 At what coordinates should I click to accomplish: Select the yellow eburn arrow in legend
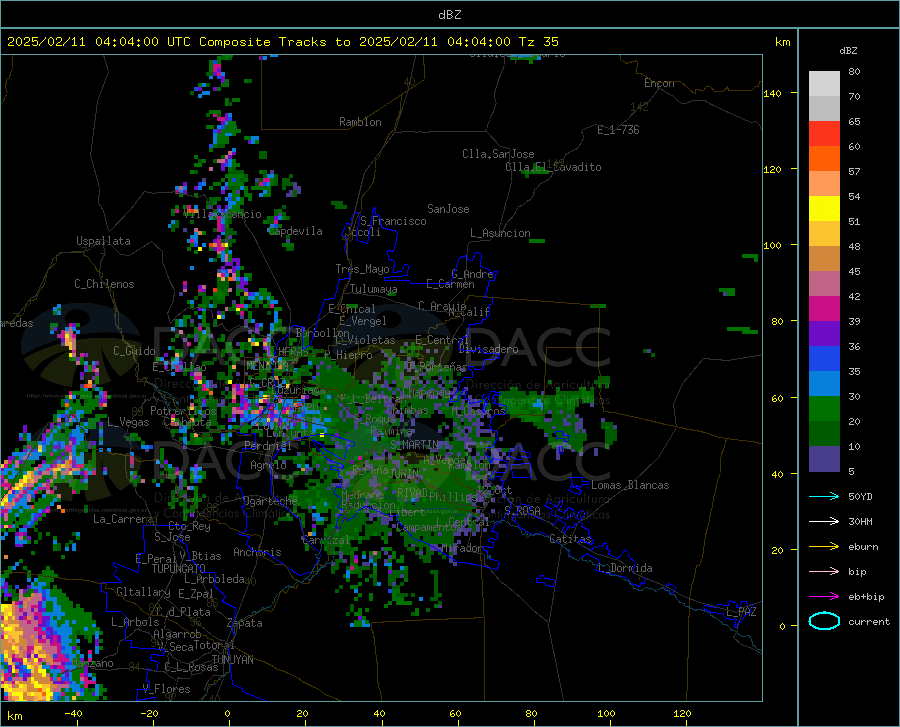[x=824, y=547]
